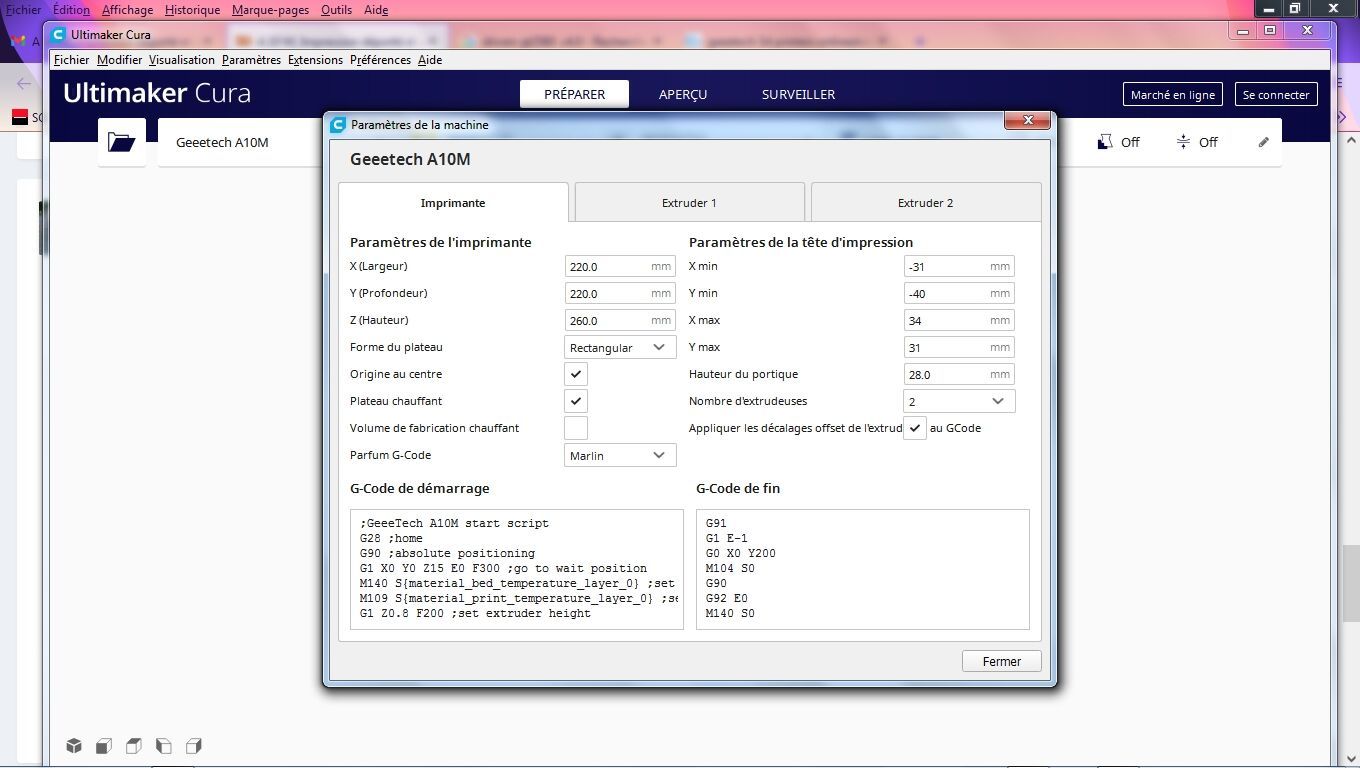1360x768 pixels.
Task: Click the Cura logo in dialog title bar
Action: tap(338, 125)
